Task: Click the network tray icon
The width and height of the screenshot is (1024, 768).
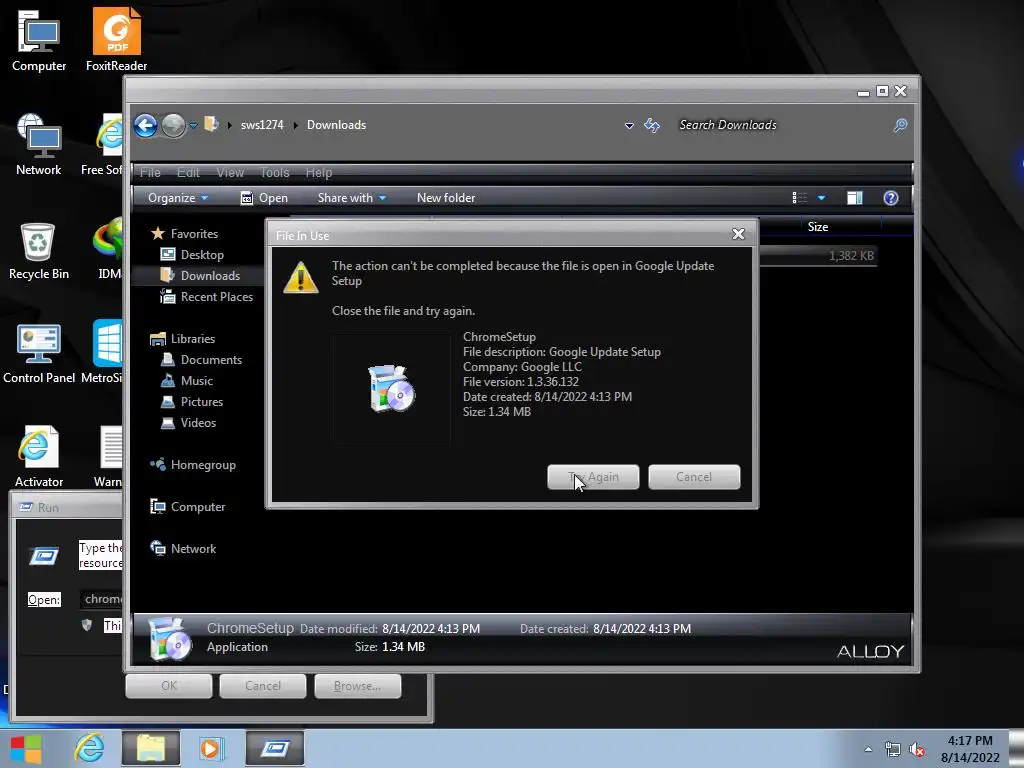Action: (x=892, y=750)
